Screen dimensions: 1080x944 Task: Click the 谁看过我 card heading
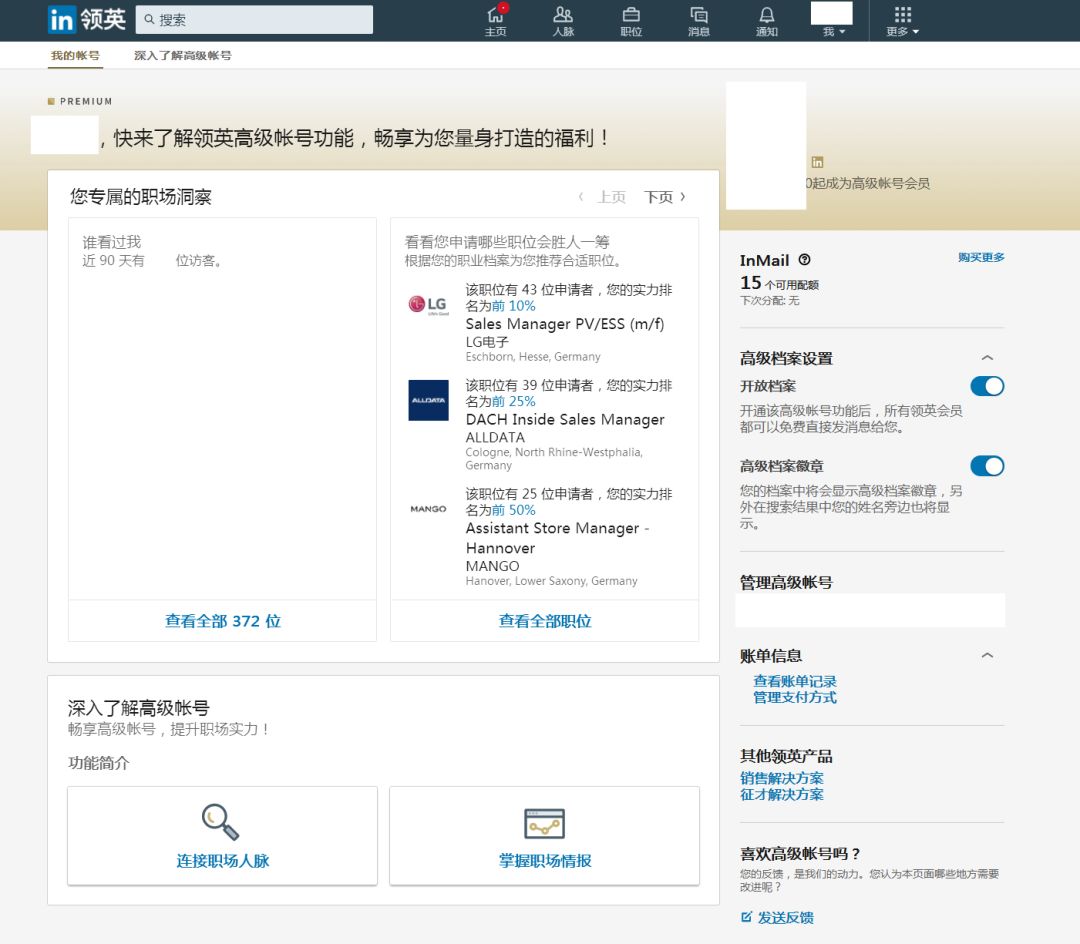(112, 242)
